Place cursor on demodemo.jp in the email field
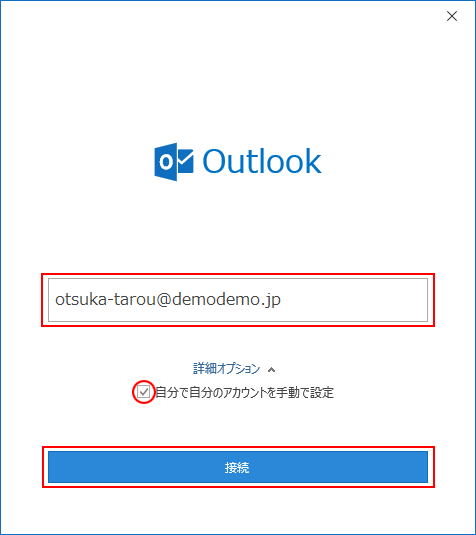476x535 pixels. point(227,300)
